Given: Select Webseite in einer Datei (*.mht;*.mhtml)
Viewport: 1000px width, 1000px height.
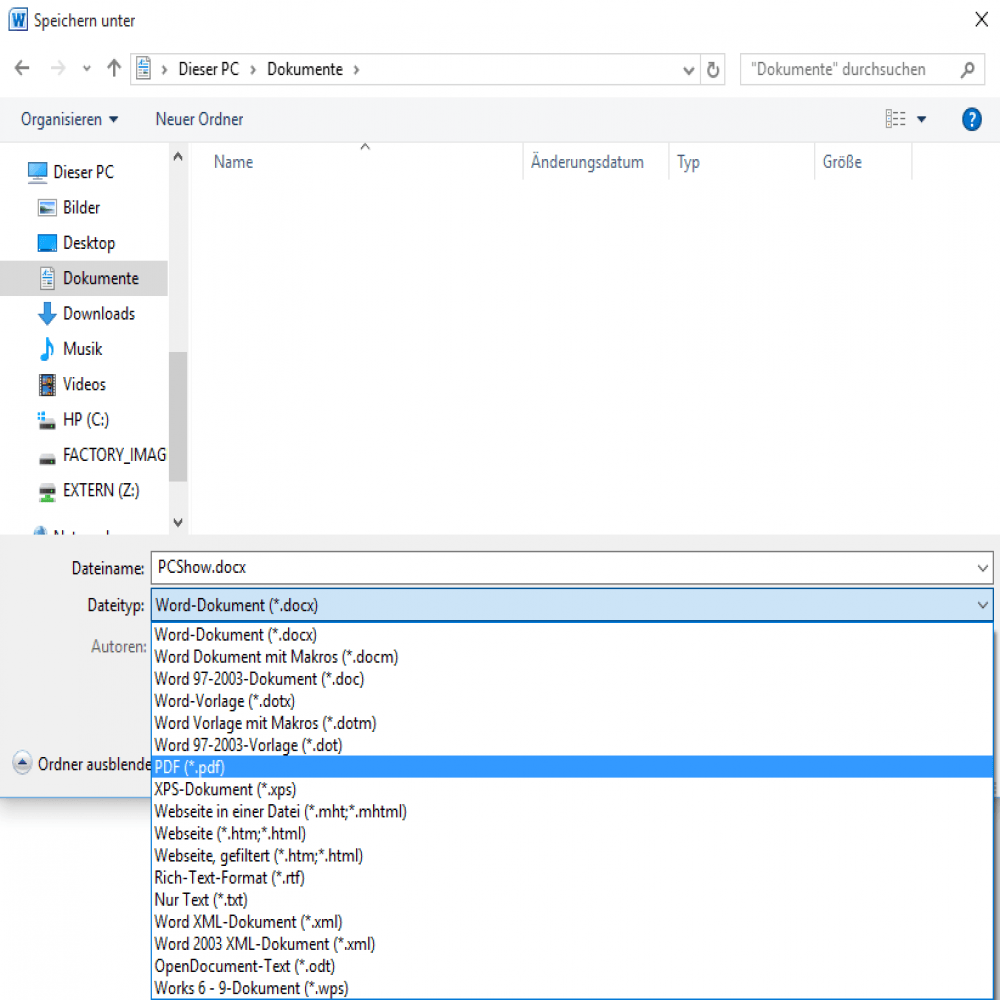Looking at the screenshot, I should pyautogui.click(x=572, y=811).
